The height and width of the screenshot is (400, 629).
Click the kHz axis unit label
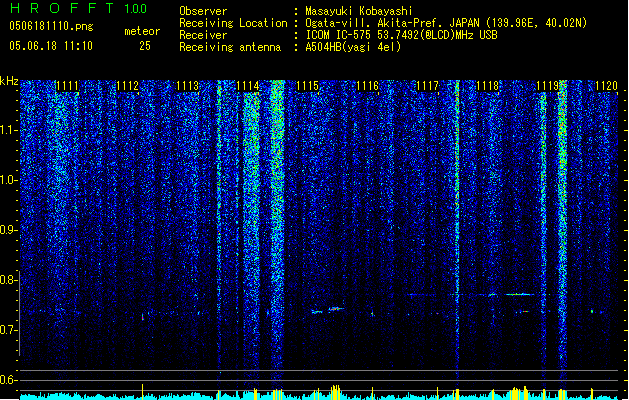(x=9, y=81)
